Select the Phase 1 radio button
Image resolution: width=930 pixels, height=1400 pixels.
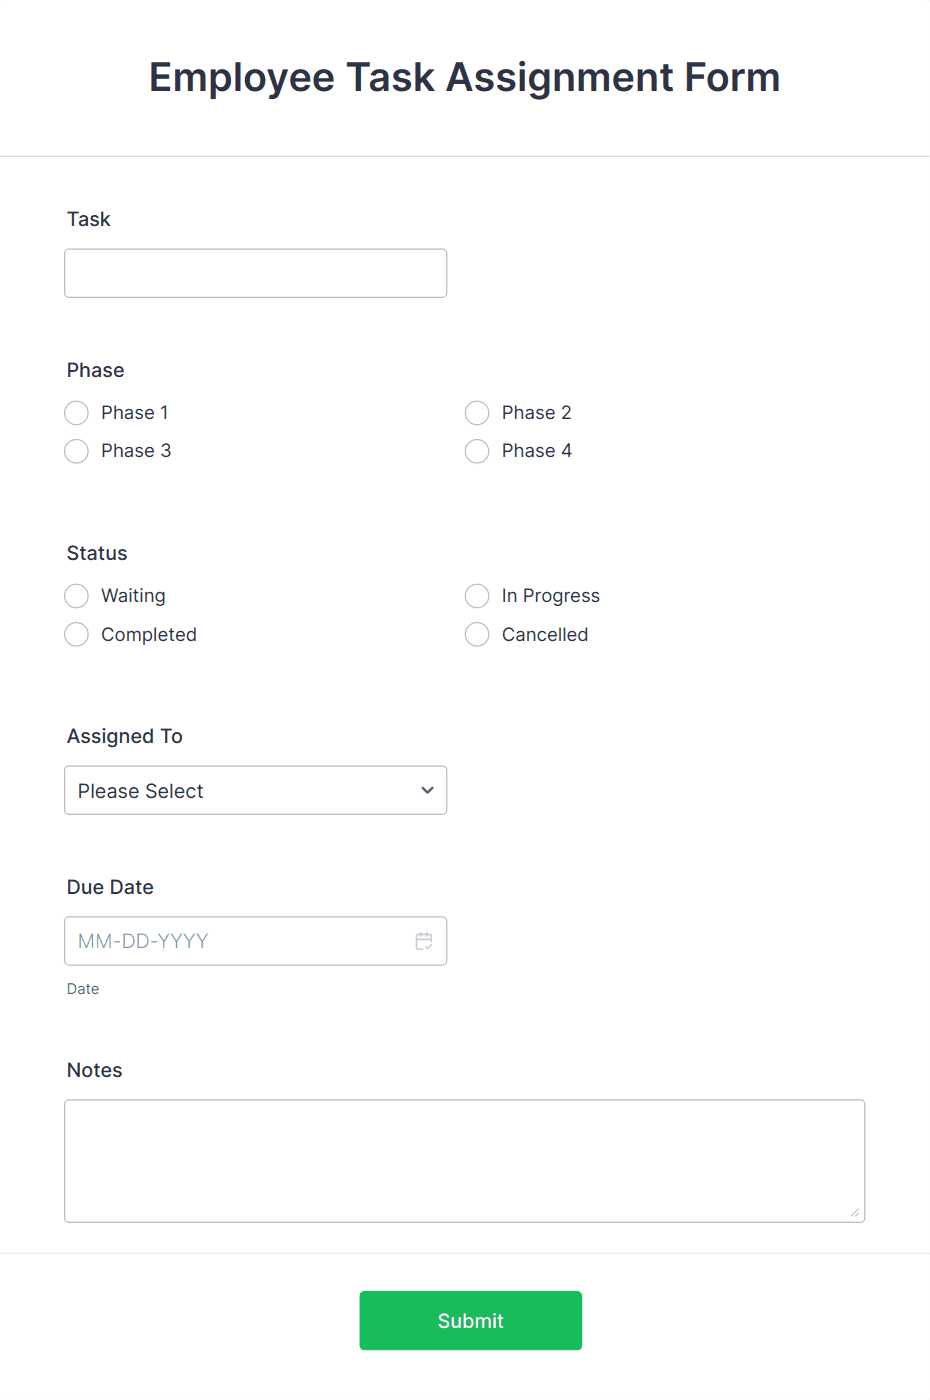pos(76,413)
